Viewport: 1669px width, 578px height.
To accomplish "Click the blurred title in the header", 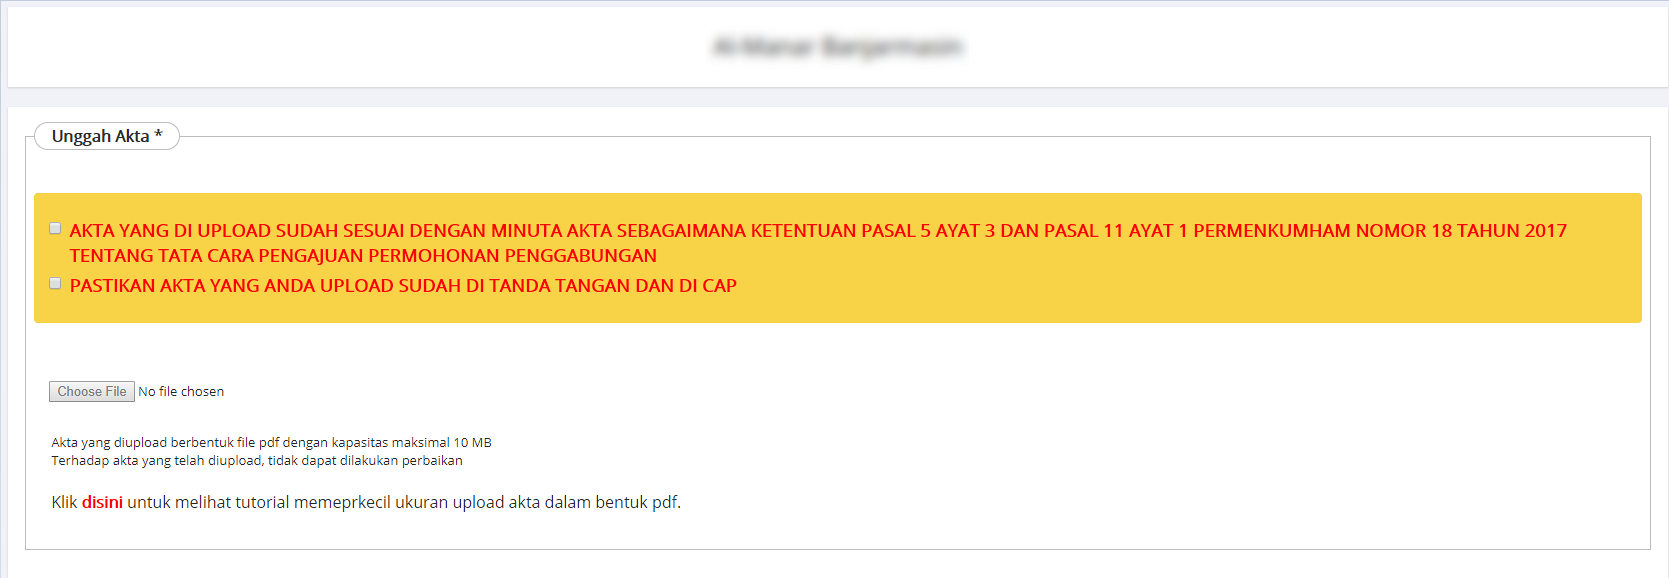I will (837, 47).
